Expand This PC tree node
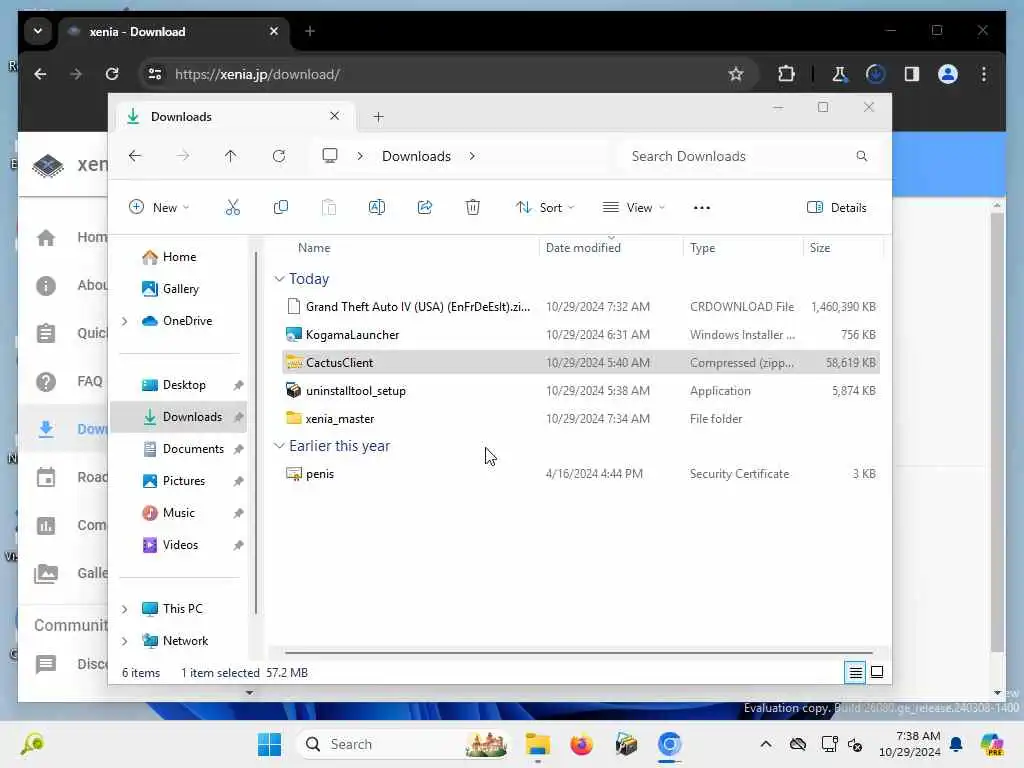The width and height of the screenshot is (1024, 768). click(x=125, y=609)
